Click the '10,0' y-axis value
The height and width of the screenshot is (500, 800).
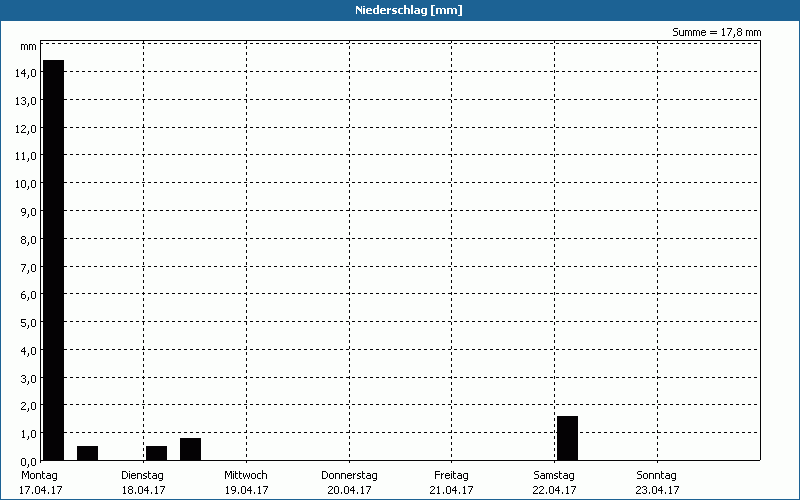26,184
